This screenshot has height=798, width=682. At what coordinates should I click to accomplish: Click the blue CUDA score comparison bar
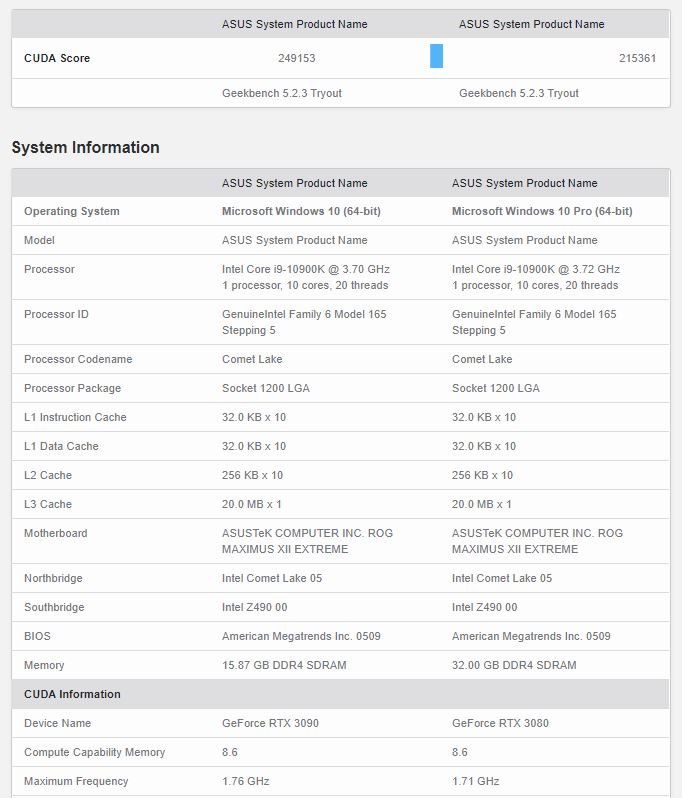pos(436,56)
